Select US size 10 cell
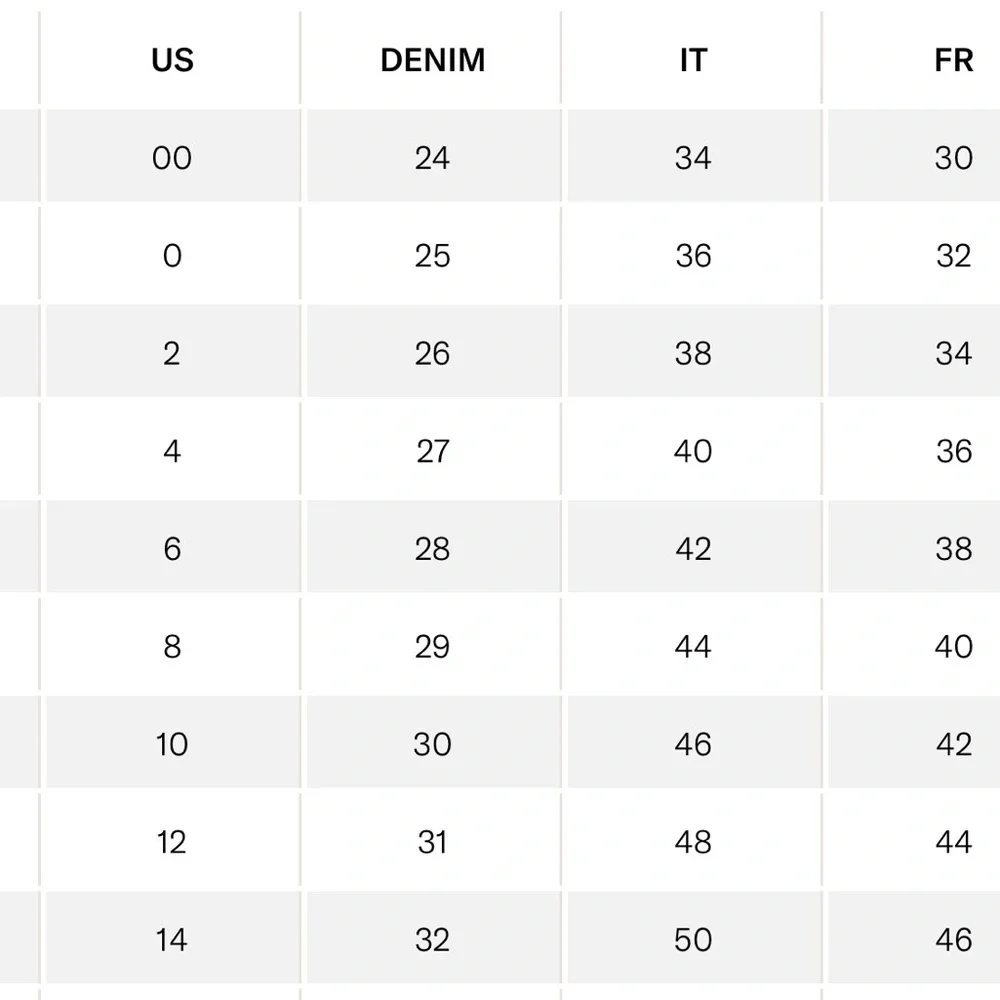 click(172, 744)
